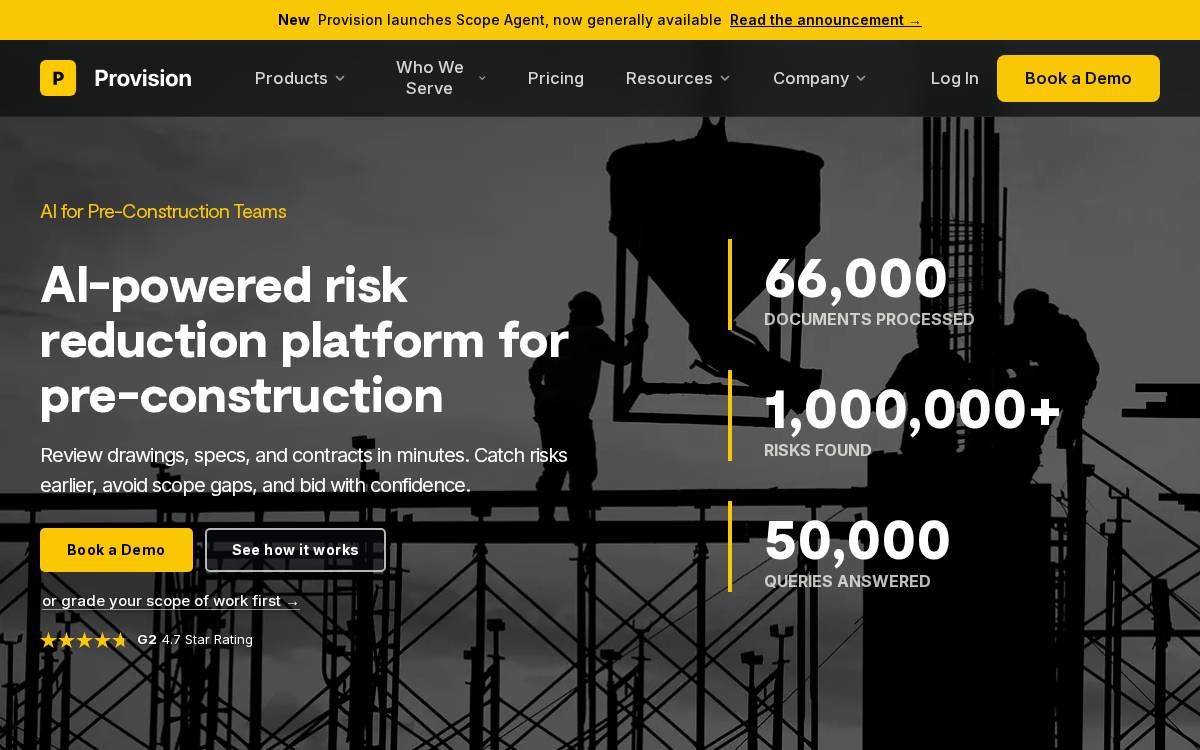
Task: Click the 1,000,000+ statistic
Action: tap(912, 409)
